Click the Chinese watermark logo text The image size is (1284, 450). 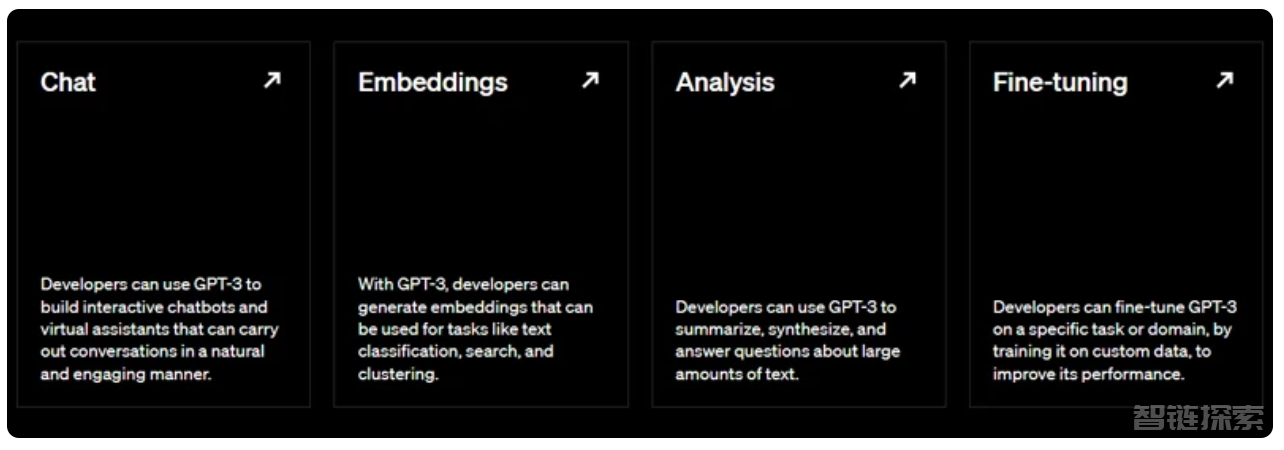click(x=1198, y=418)
